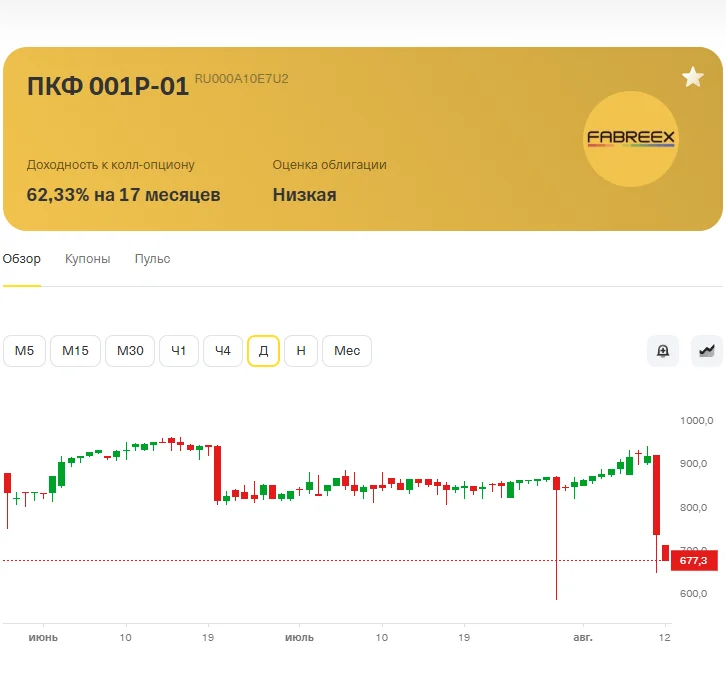This screenshot has width=726, height=684.
Task: Select the Мес monthly timeframe
Action: [x=347, y=351]
